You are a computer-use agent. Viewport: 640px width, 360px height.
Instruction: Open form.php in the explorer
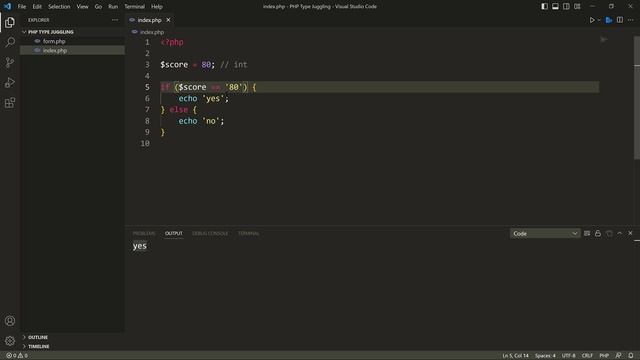point(54,41)
